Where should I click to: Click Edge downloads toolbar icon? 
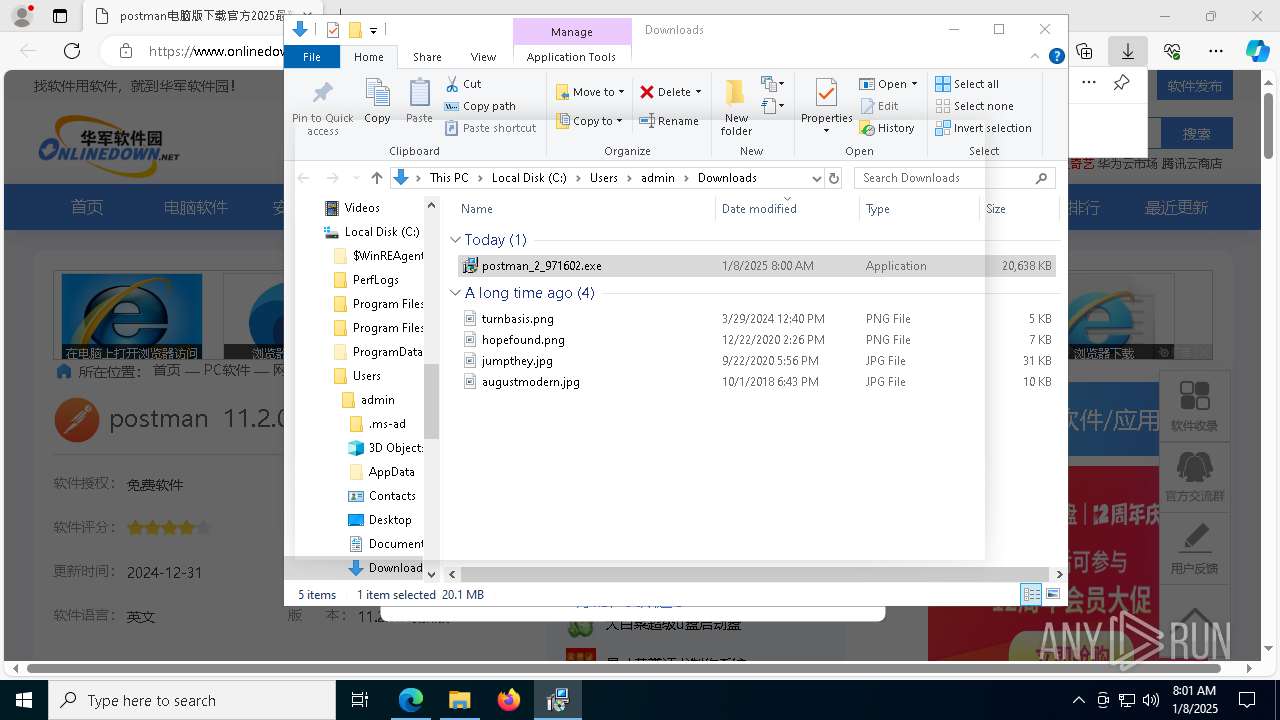click(x=1128, y=51)
